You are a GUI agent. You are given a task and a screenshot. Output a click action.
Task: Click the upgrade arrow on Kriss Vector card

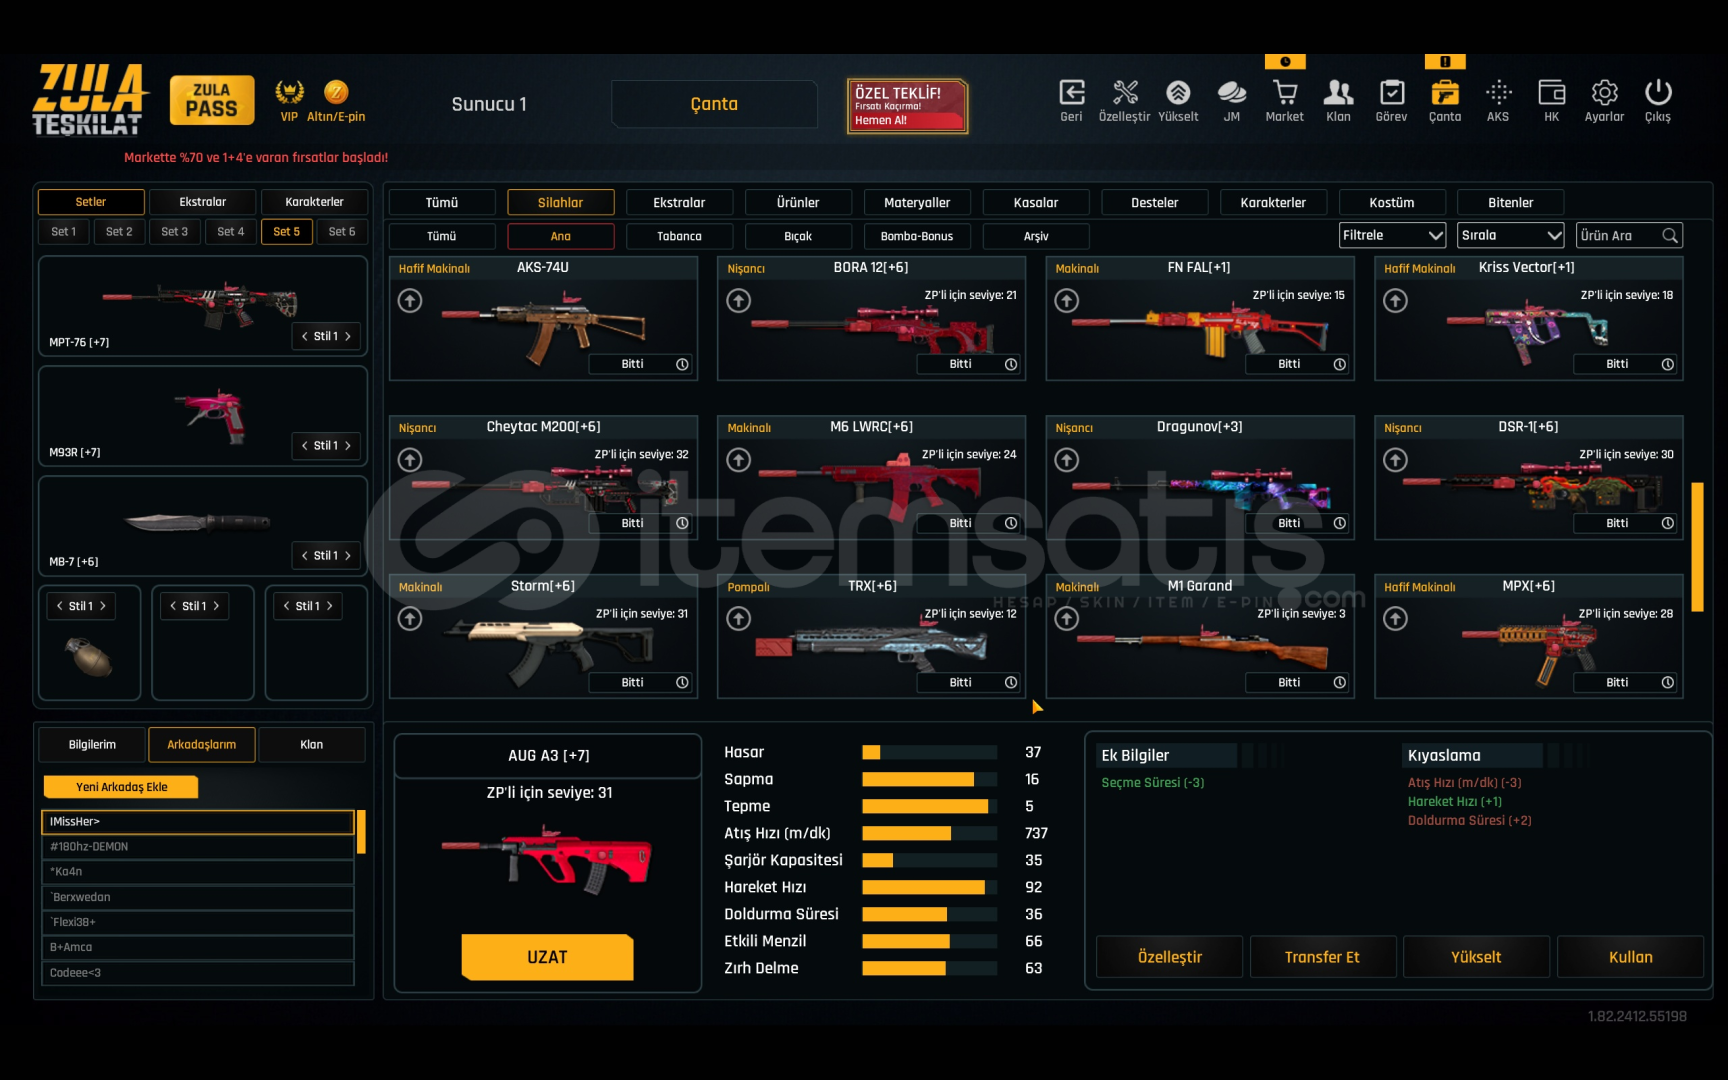[x=1396, y=300]
